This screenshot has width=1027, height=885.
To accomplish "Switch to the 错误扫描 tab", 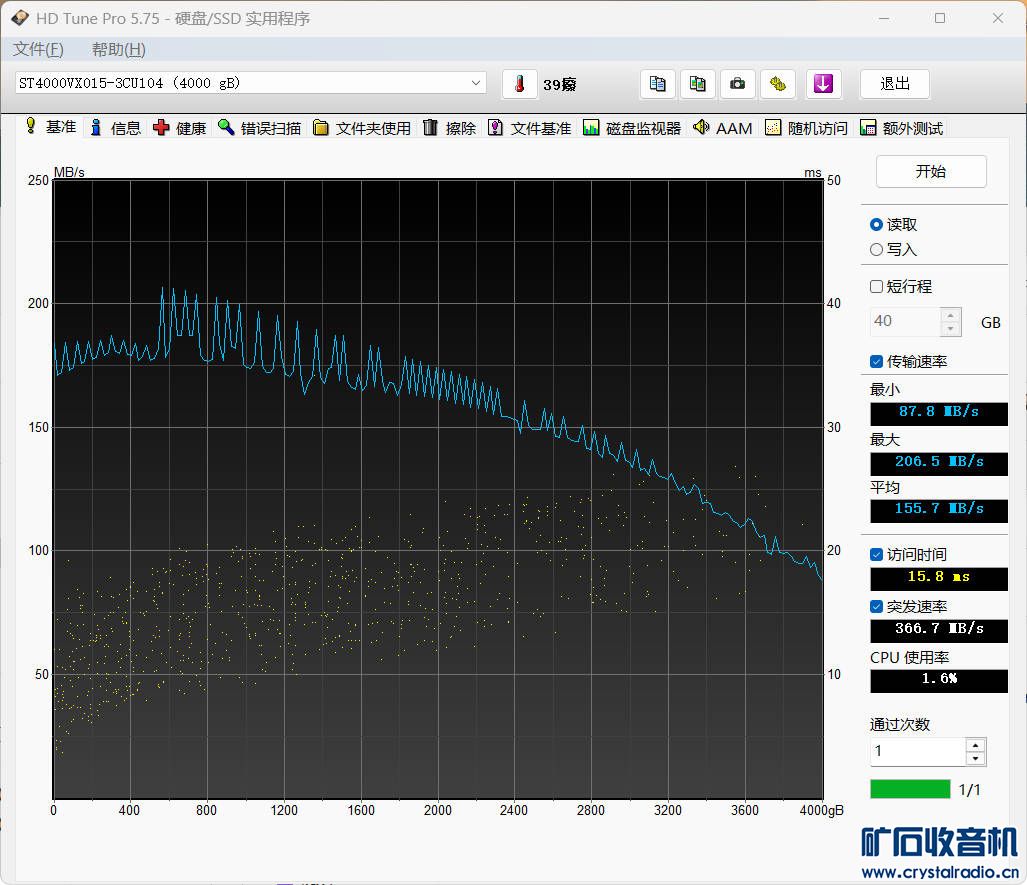I will tap(260, 128).
